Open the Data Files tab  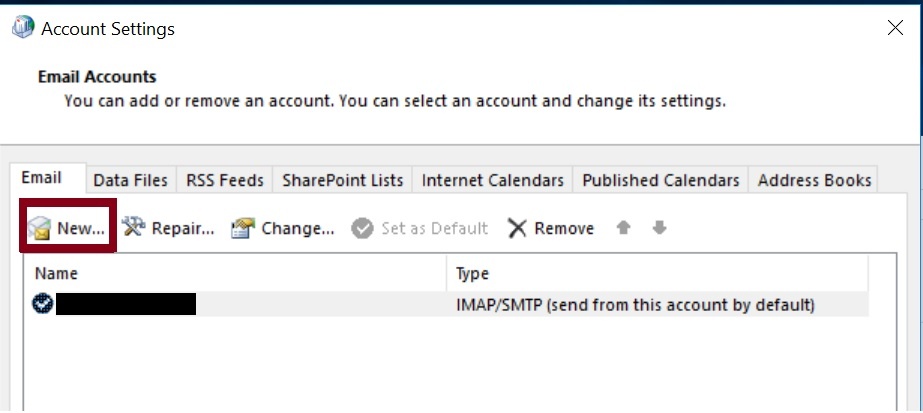(130, 181)
